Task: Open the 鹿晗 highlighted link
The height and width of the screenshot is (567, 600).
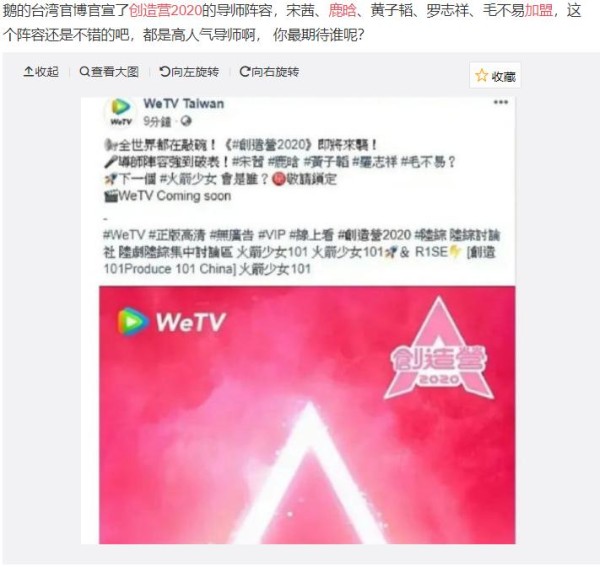Action: [342, 11]
